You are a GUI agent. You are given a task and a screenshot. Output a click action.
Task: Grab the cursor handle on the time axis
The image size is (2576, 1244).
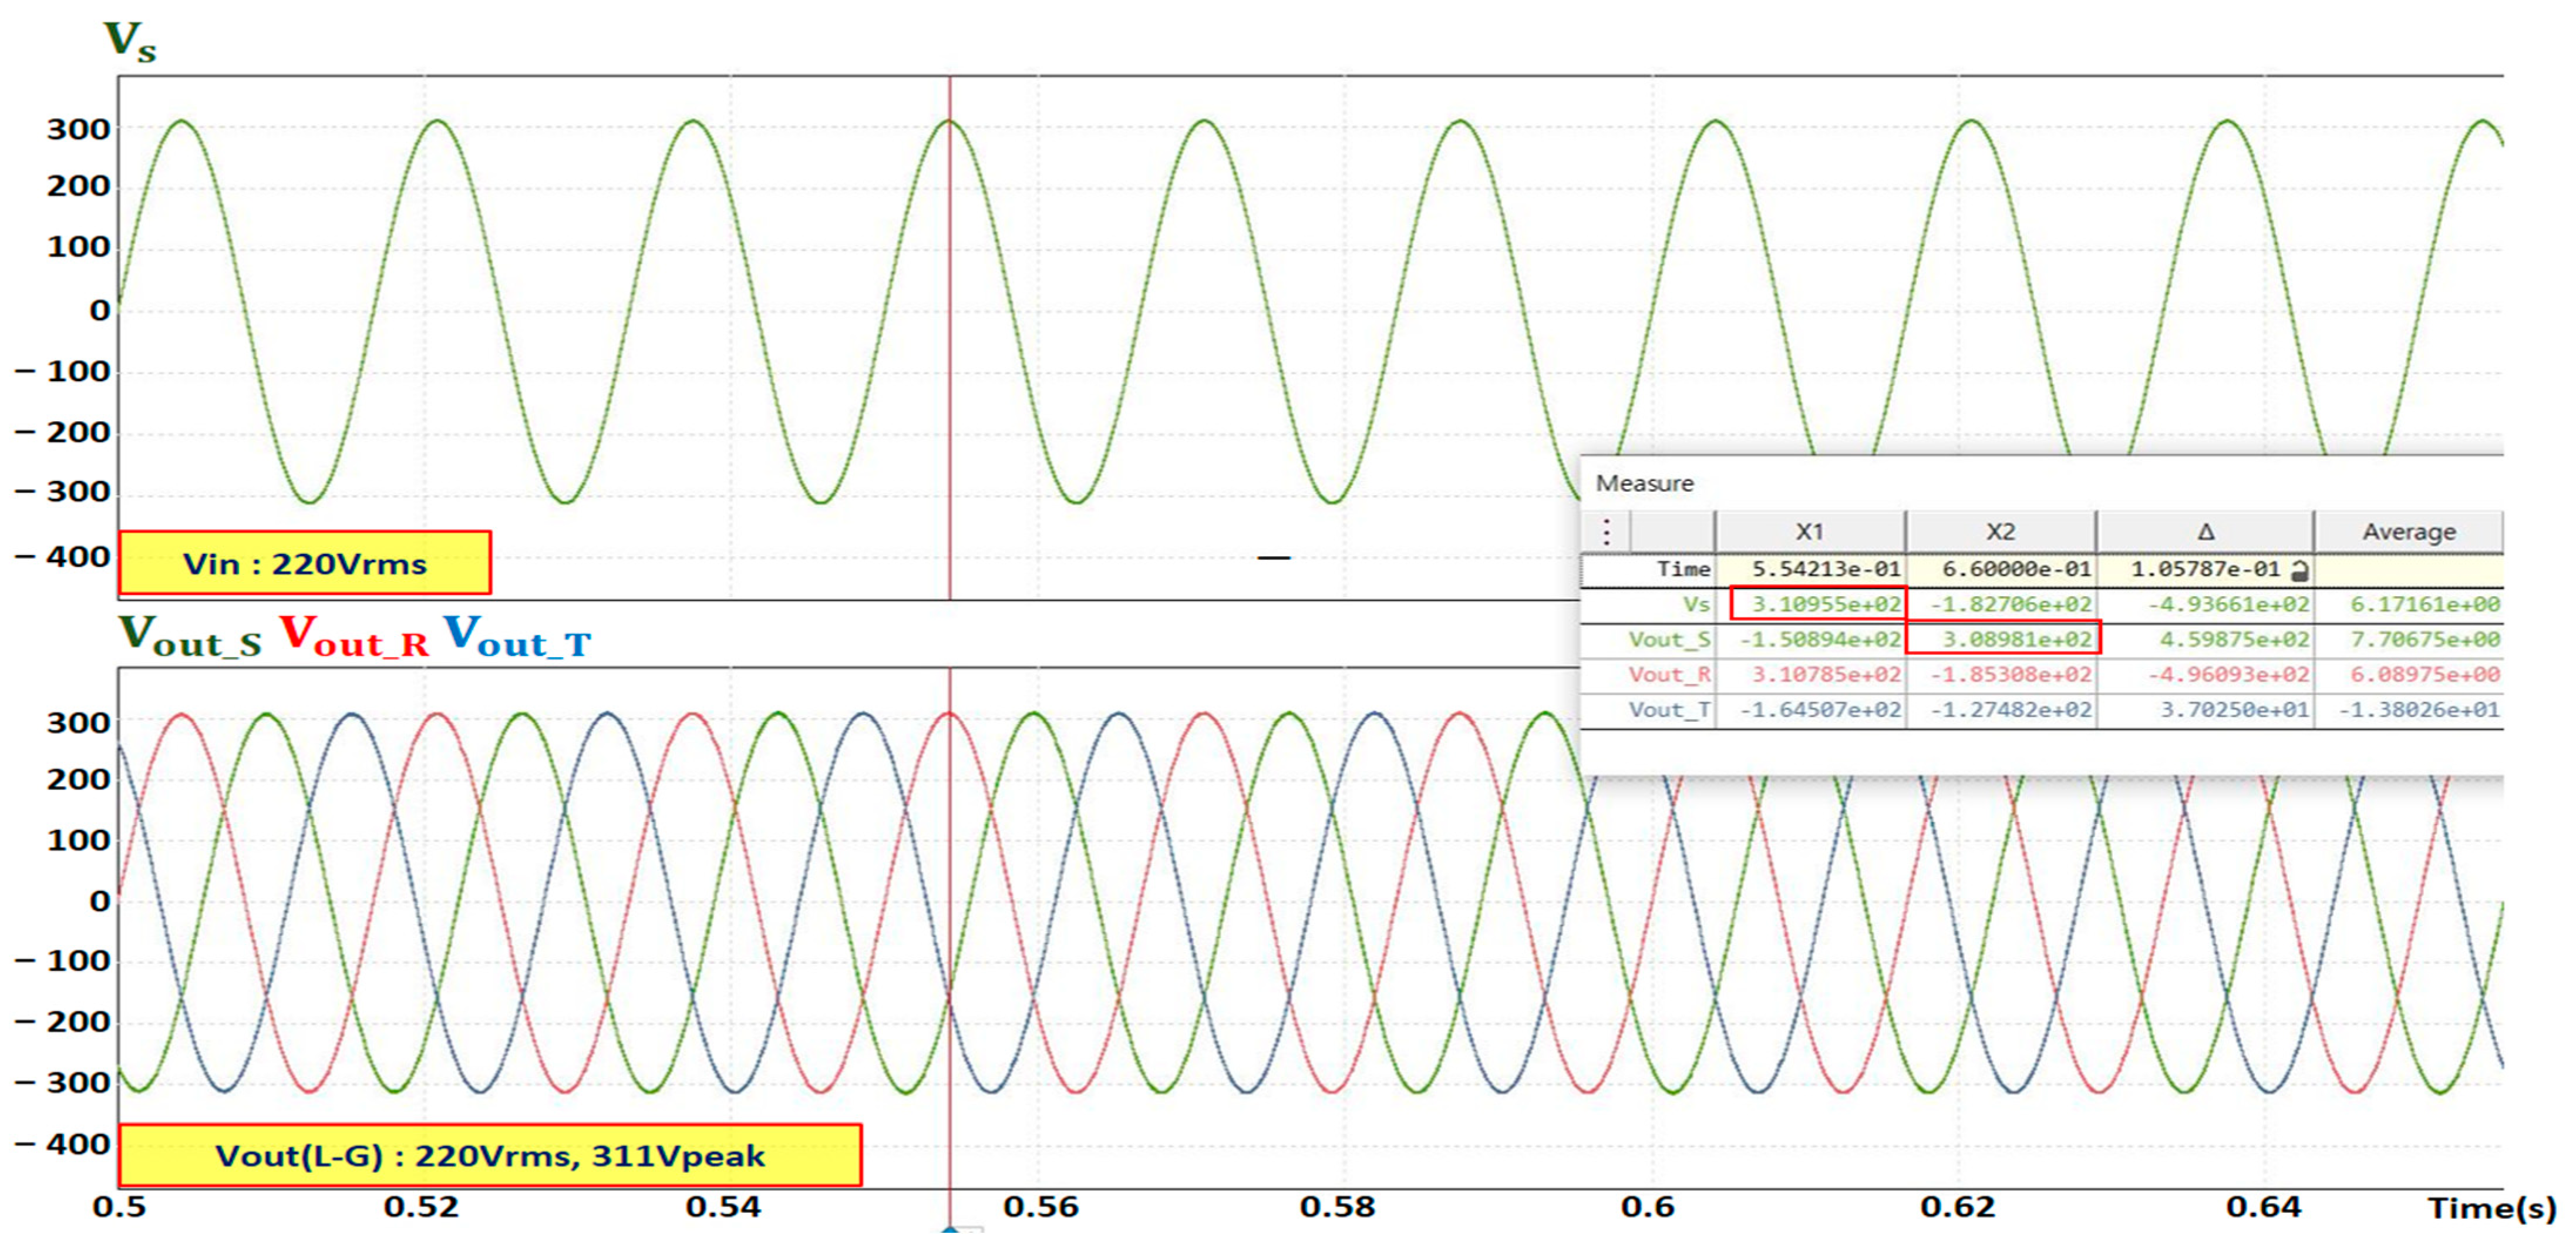click(x=950, y=1230)
